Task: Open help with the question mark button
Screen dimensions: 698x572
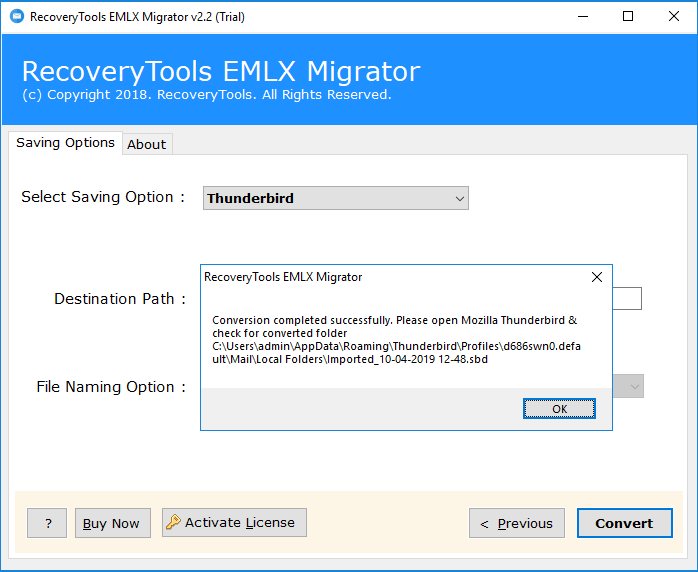Action: pos(47,523)
